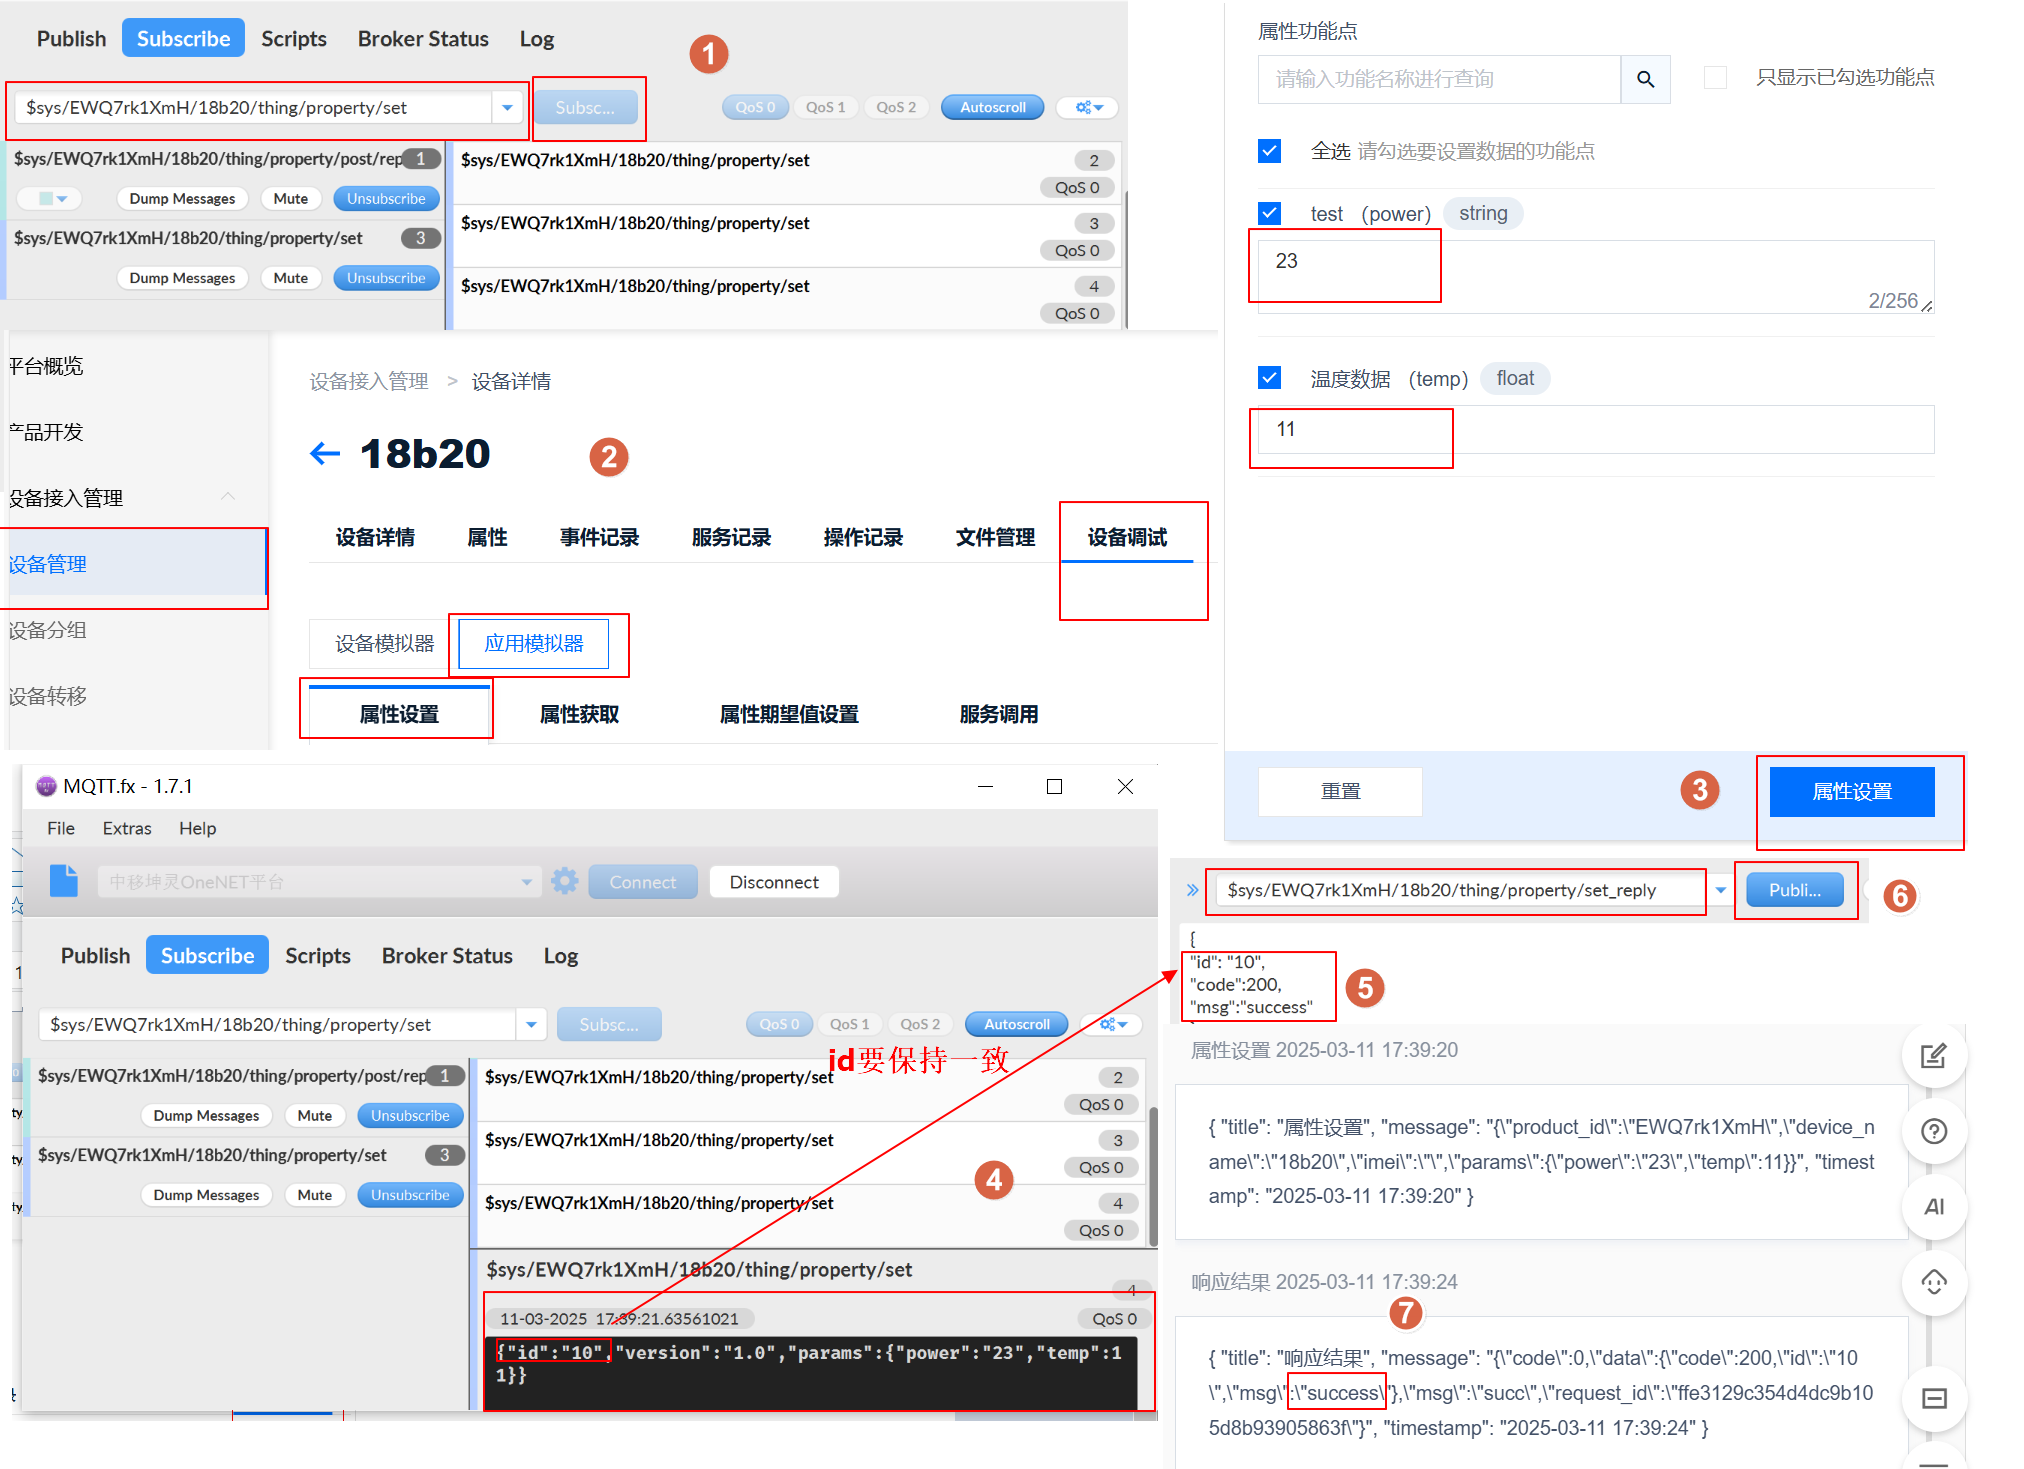Click Publish button next to set_reply topic
The width and height of the screenshot is (2024, 1469).
1794,890
